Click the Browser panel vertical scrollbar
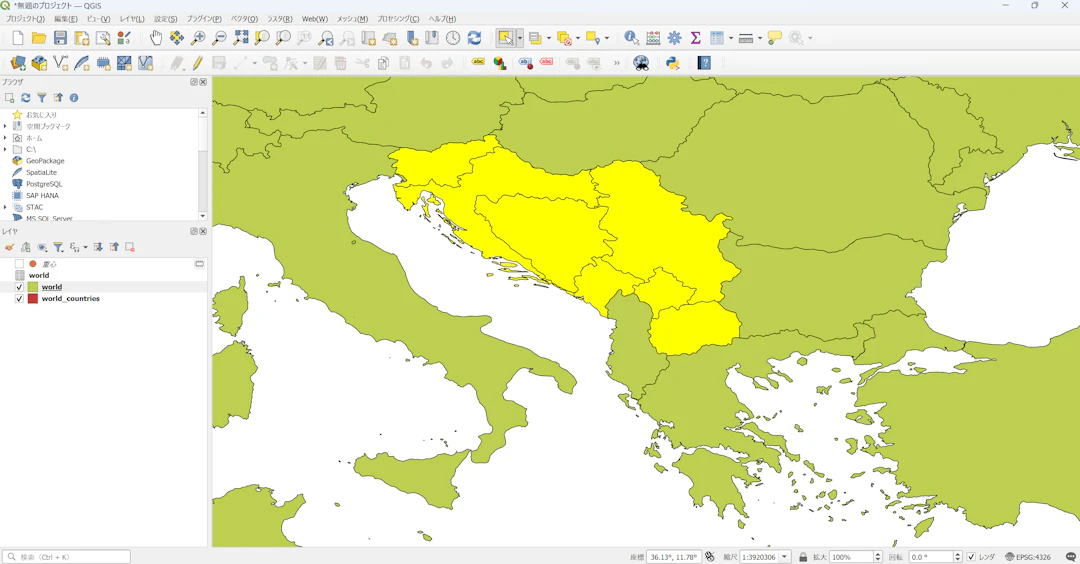The width and height of the screenshot is (1080, 564). pos(202,164)
